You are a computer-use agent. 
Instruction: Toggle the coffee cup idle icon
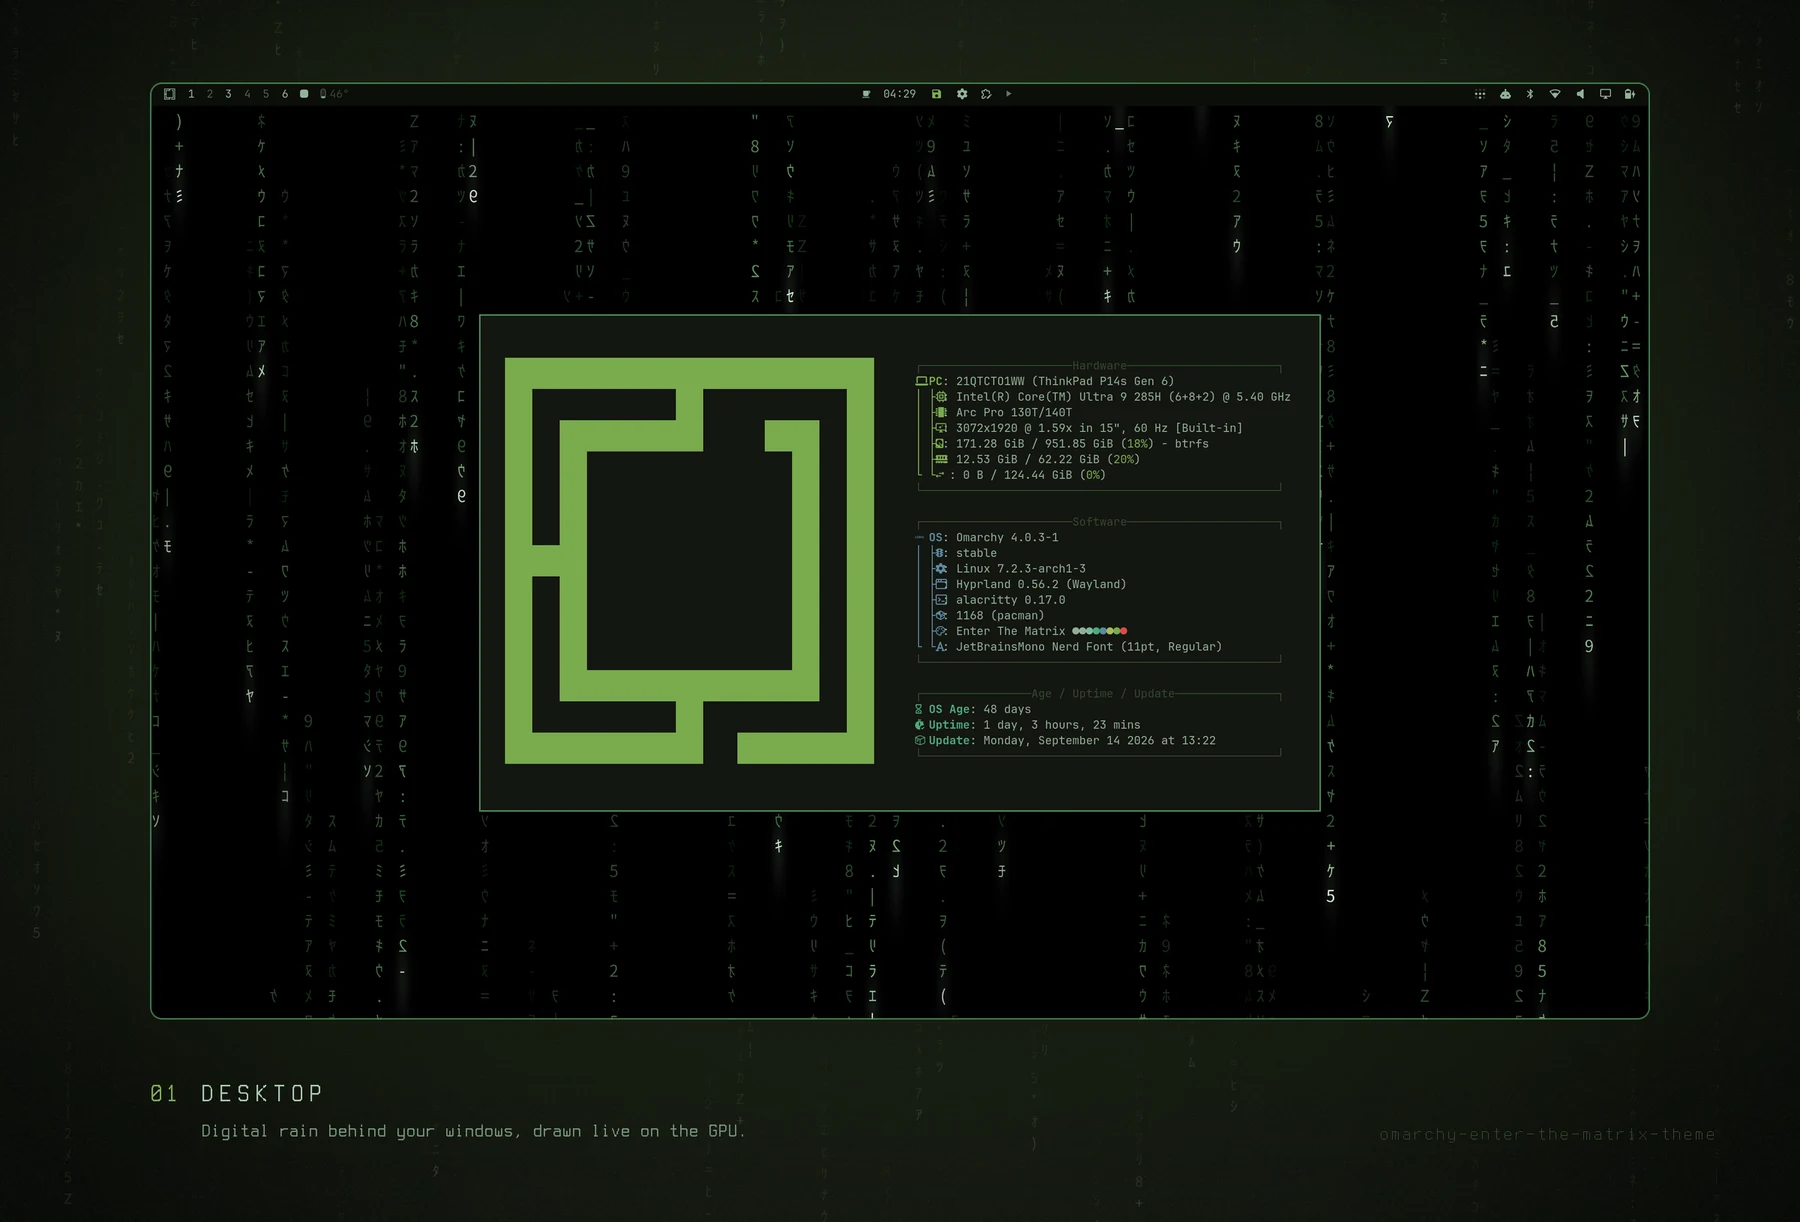click(866, 94)
